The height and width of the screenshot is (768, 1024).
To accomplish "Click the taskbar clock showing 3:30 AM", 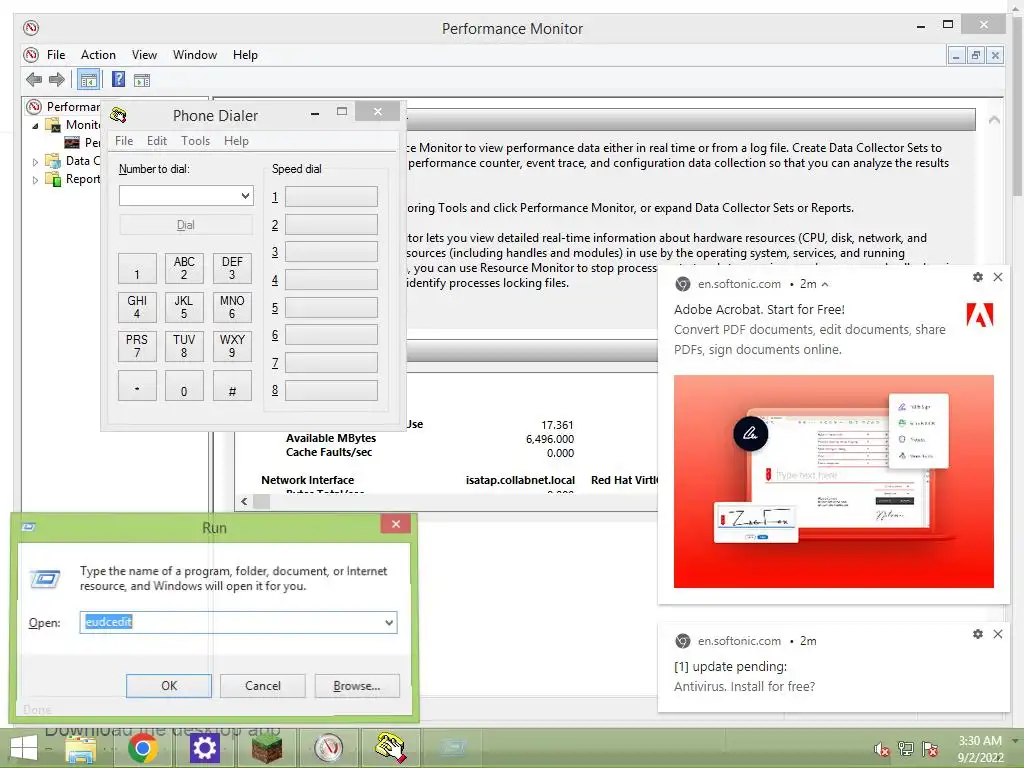I will coord(980,741).
